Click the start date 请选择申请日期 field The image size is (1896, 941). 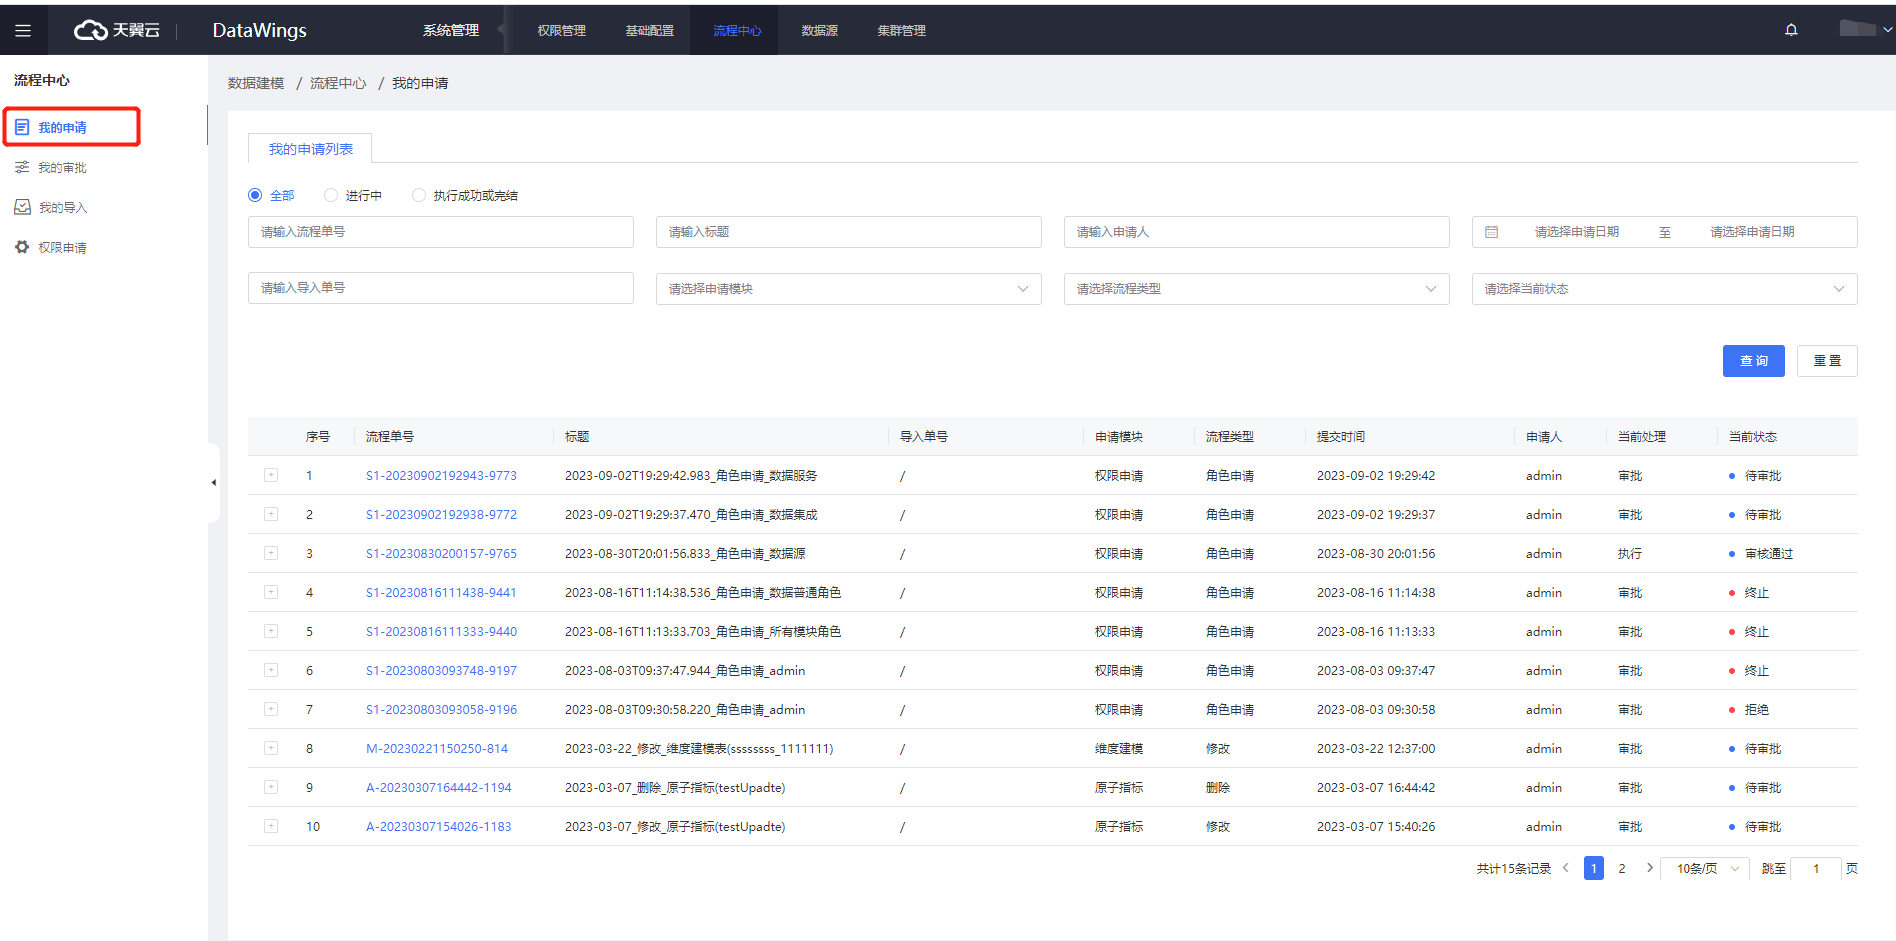click(x=1577, y=232)
